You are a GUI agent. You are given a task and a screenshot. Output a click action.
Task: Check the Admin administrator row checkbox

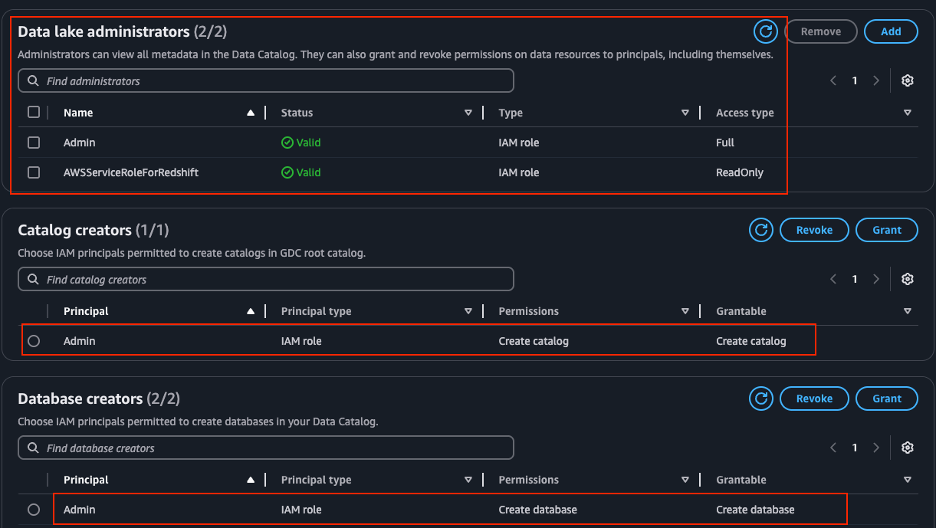pos(34,143)
